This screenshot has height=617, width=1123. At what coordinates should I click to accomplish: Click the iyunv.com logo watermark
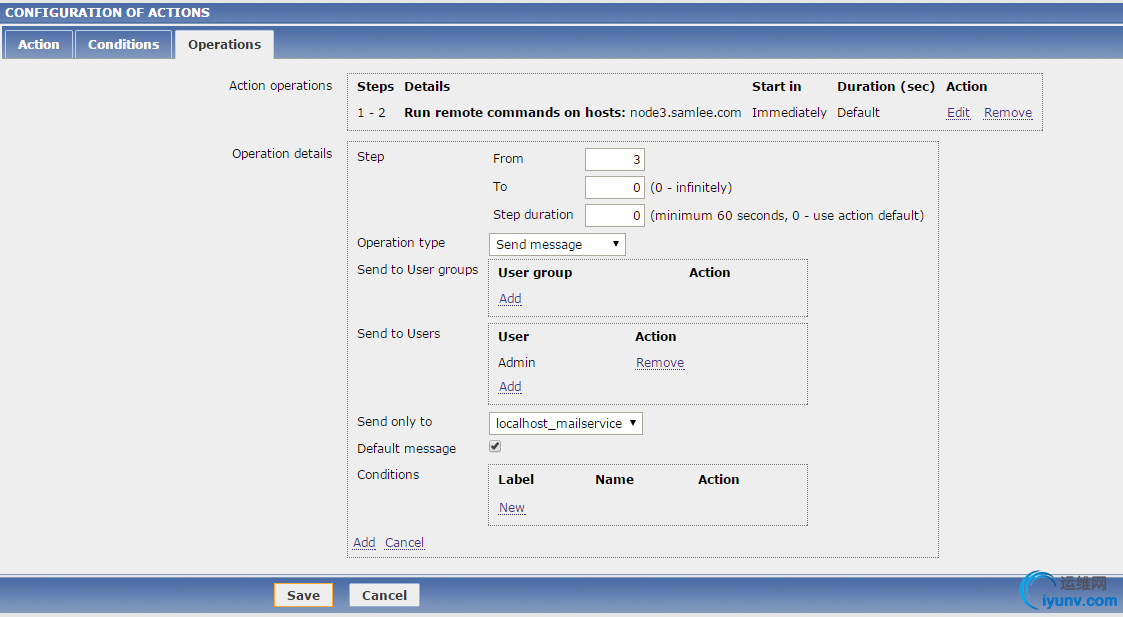(1068, 592)
